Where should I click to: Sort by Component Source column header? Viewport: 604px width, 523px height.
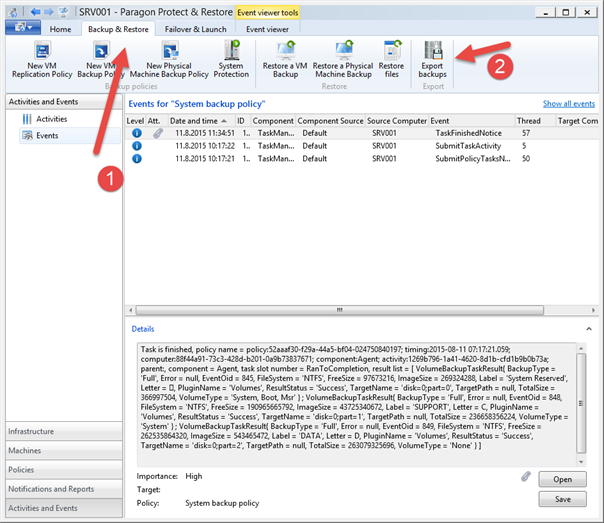tap(330, 121)
